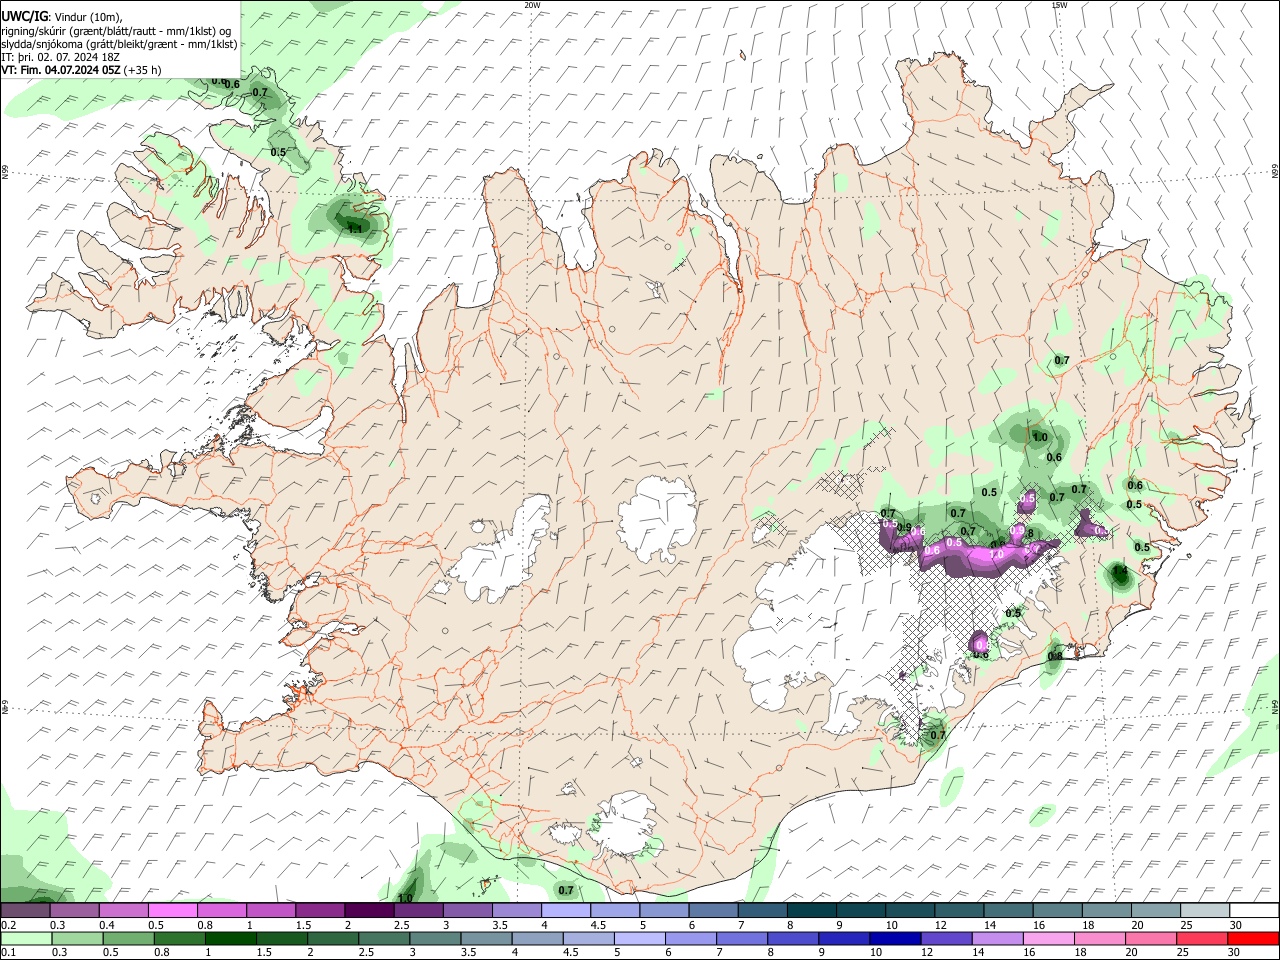The width and height of the screenshot is (1280, 960).
Task: Pick the rain swatch labeled 6
Action: tap(691, 938)
